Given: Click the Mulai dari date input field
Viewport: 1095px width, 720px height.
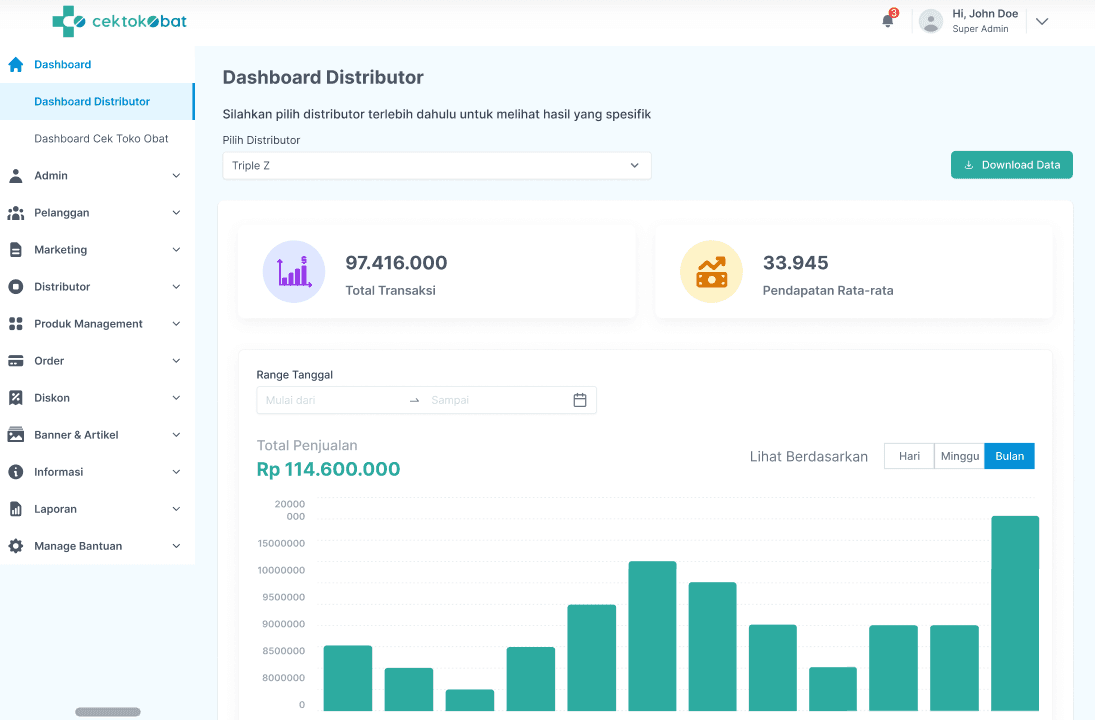Looking at the screenshot, I should tap(330, 399).
